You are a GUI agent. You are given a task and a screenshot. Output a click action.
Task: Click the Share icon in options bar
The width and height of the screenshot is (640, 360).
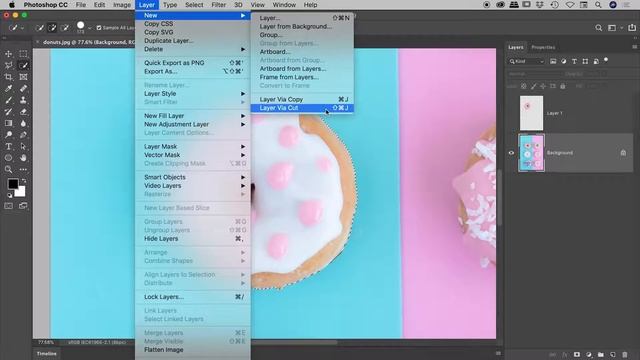(x=632, y=28)
